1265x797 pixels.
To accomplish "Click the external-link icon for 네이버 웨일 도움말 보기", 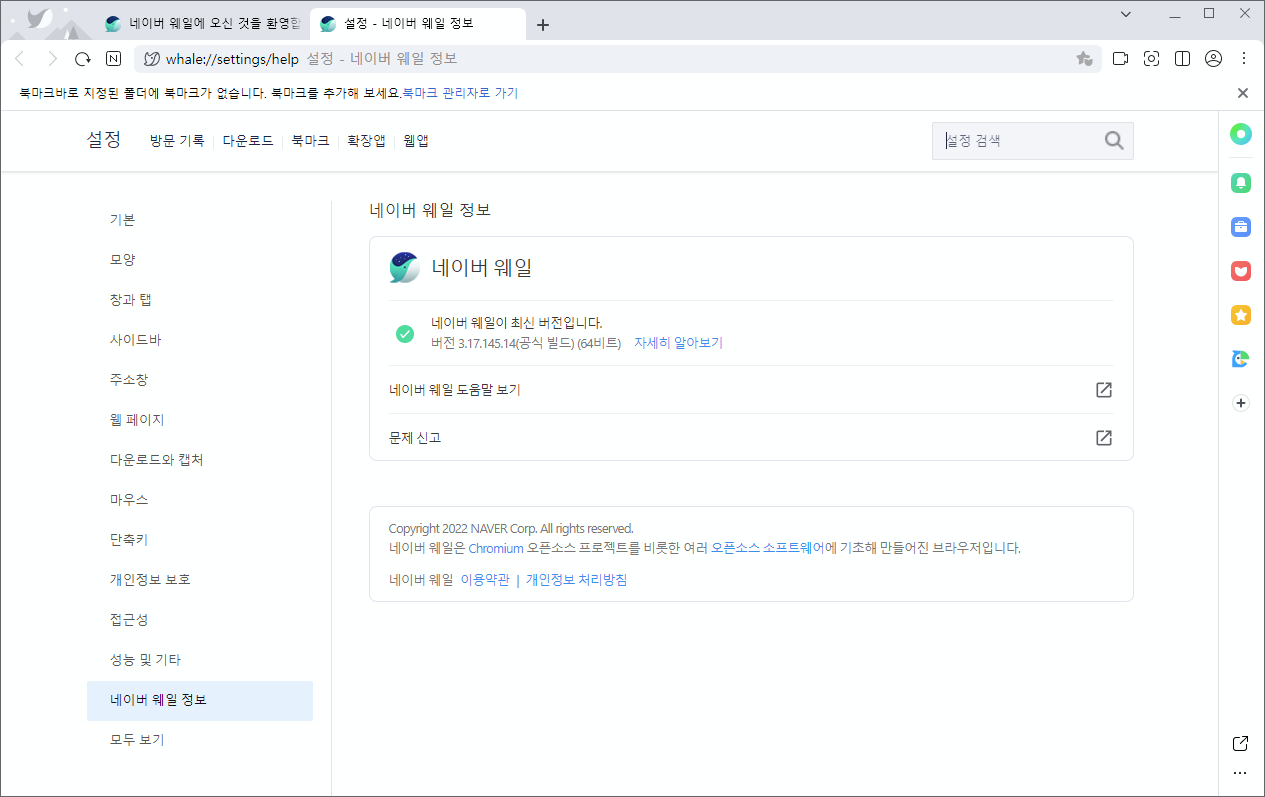I will [x=1104, y=390].
